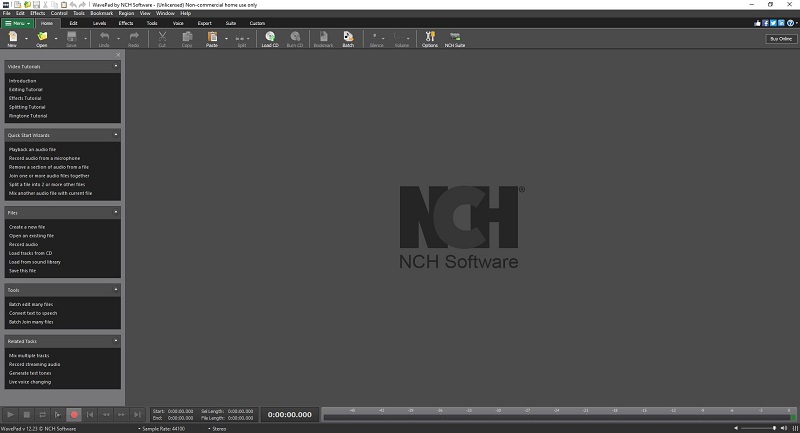Open the Control menu
This screenshot has width=800, height=433.
59,13
